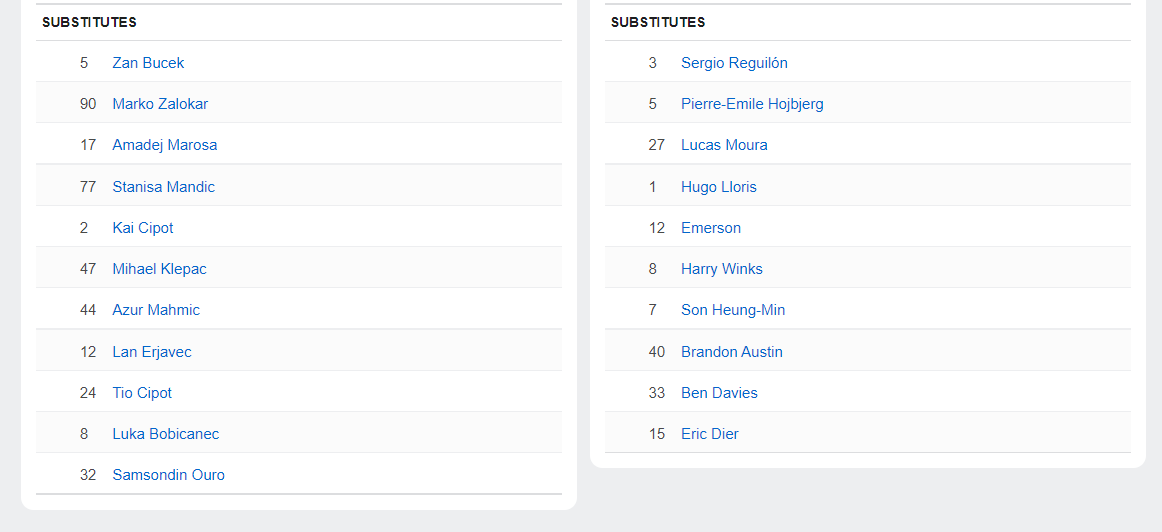Open Mihael Klepac player link
Screen dimensions: 1162x532
(159, 269)
